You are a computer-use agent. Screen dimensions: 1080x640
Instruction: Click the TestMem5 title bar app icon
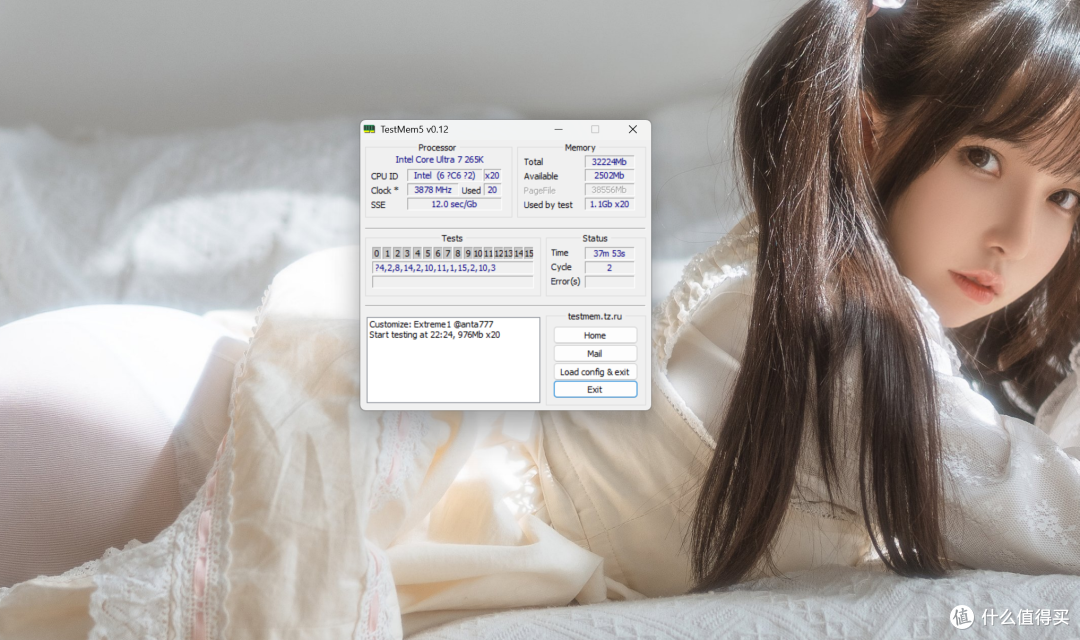(x=369, y=130)
